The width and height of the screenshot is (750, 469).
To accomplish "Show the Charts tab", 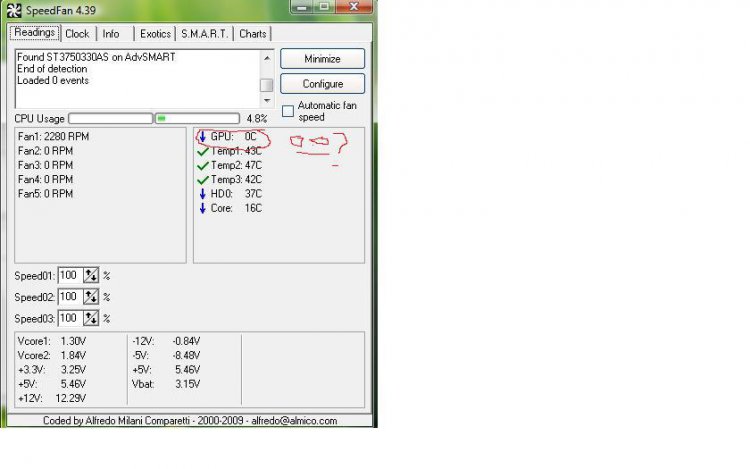I will pos(253,34).
